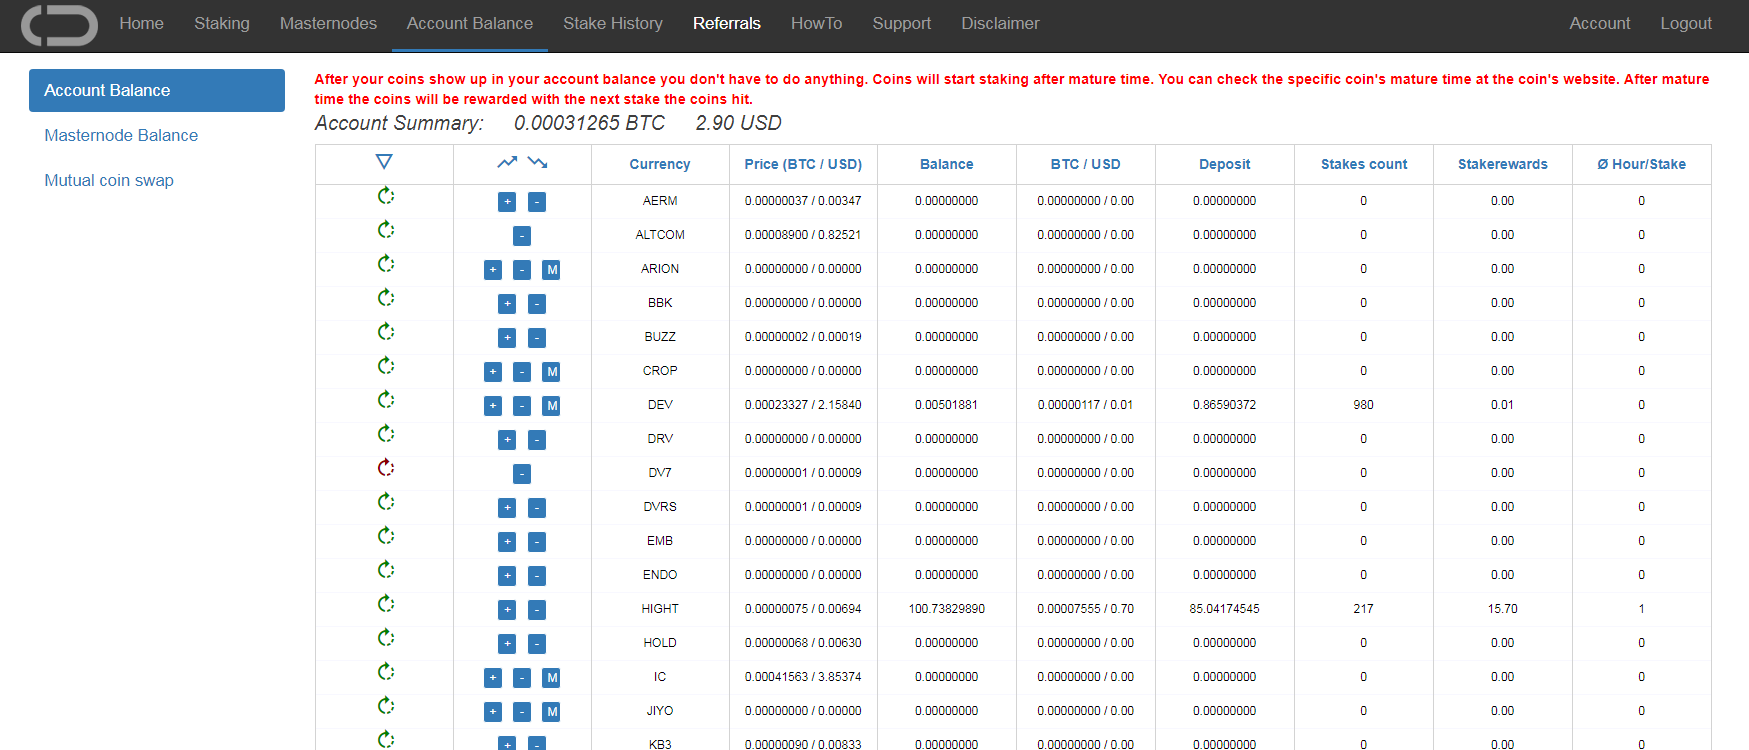Click the M masternode button for JIYO
Screen dimensions: 1749x750
tap(551, 712)
